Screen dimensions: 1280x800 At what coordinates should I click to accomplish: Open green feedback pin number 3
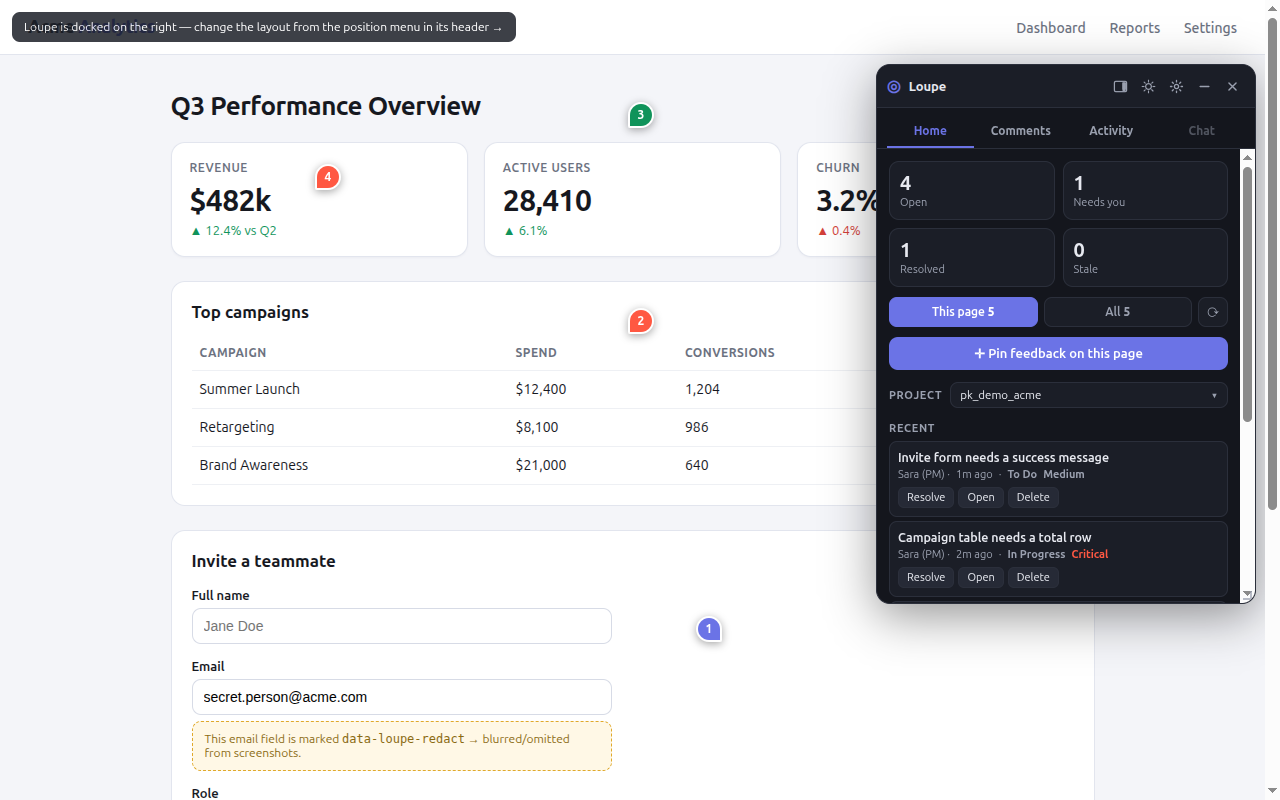click(640, 115)
